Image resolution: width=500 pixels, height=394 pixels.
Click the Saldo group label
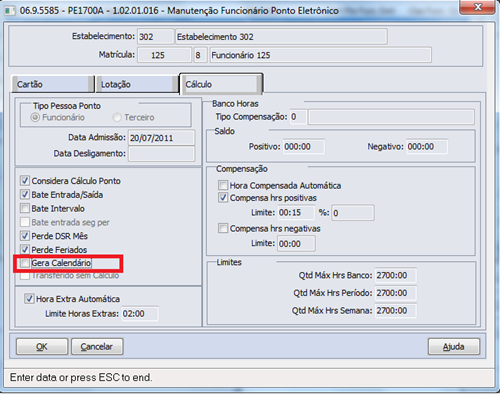pyautogui.click(x=225, y=131)
